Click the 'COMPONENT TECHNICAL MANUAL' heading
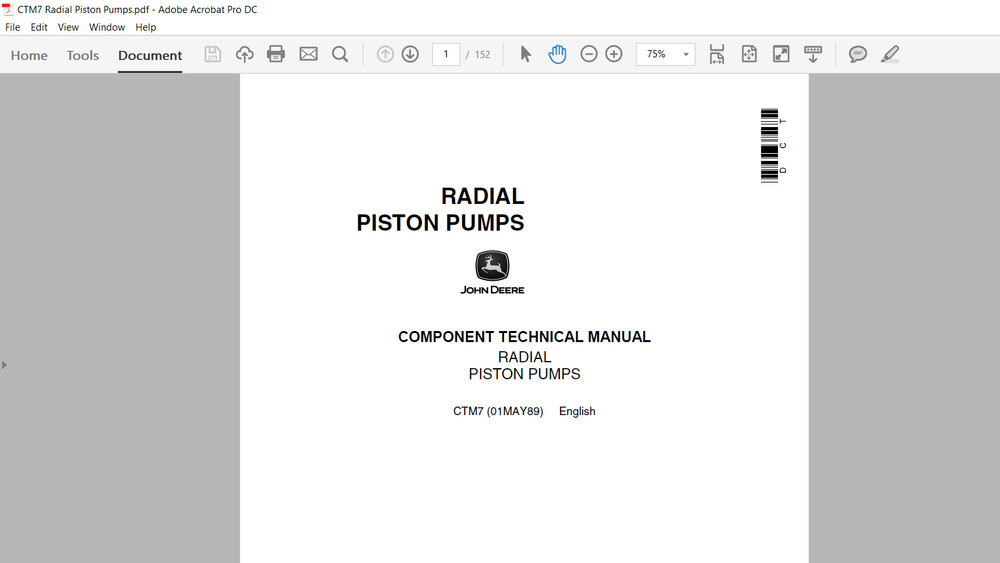This screenshot has height=563, width=1000. (524, 337)
